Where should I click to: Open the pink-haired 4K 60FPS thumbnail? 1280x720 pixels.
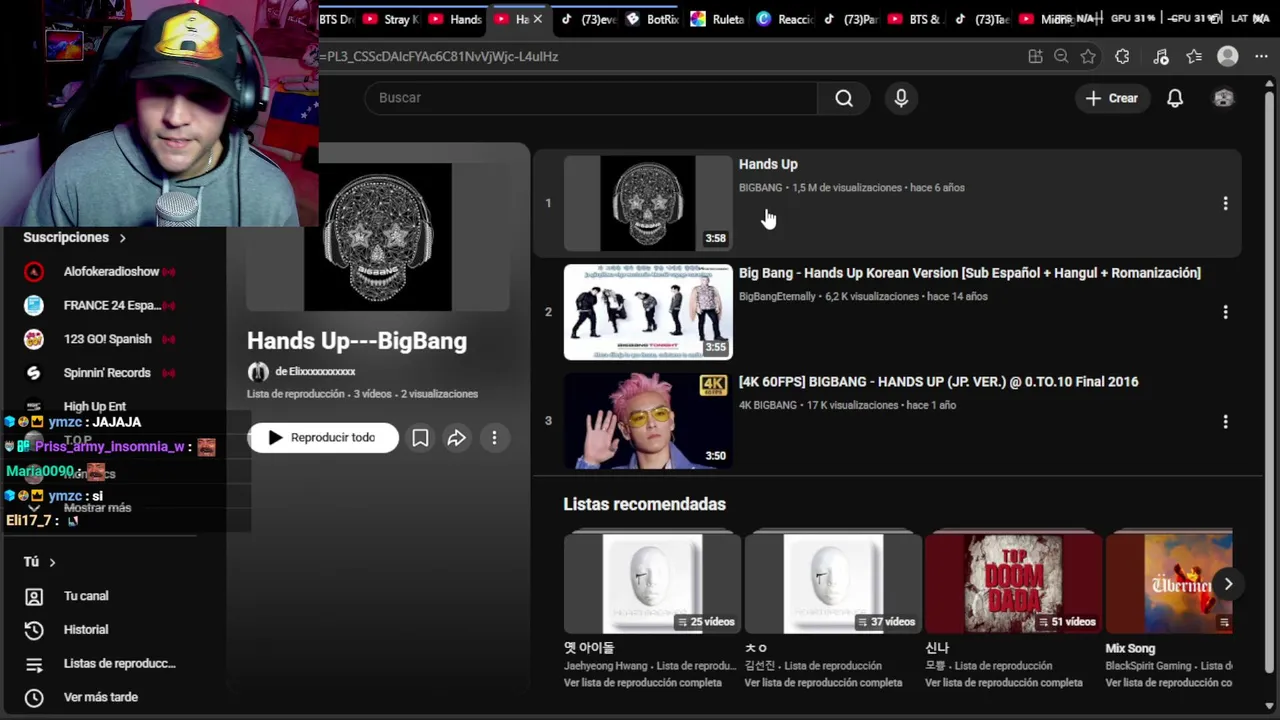(x=648, y=421)
